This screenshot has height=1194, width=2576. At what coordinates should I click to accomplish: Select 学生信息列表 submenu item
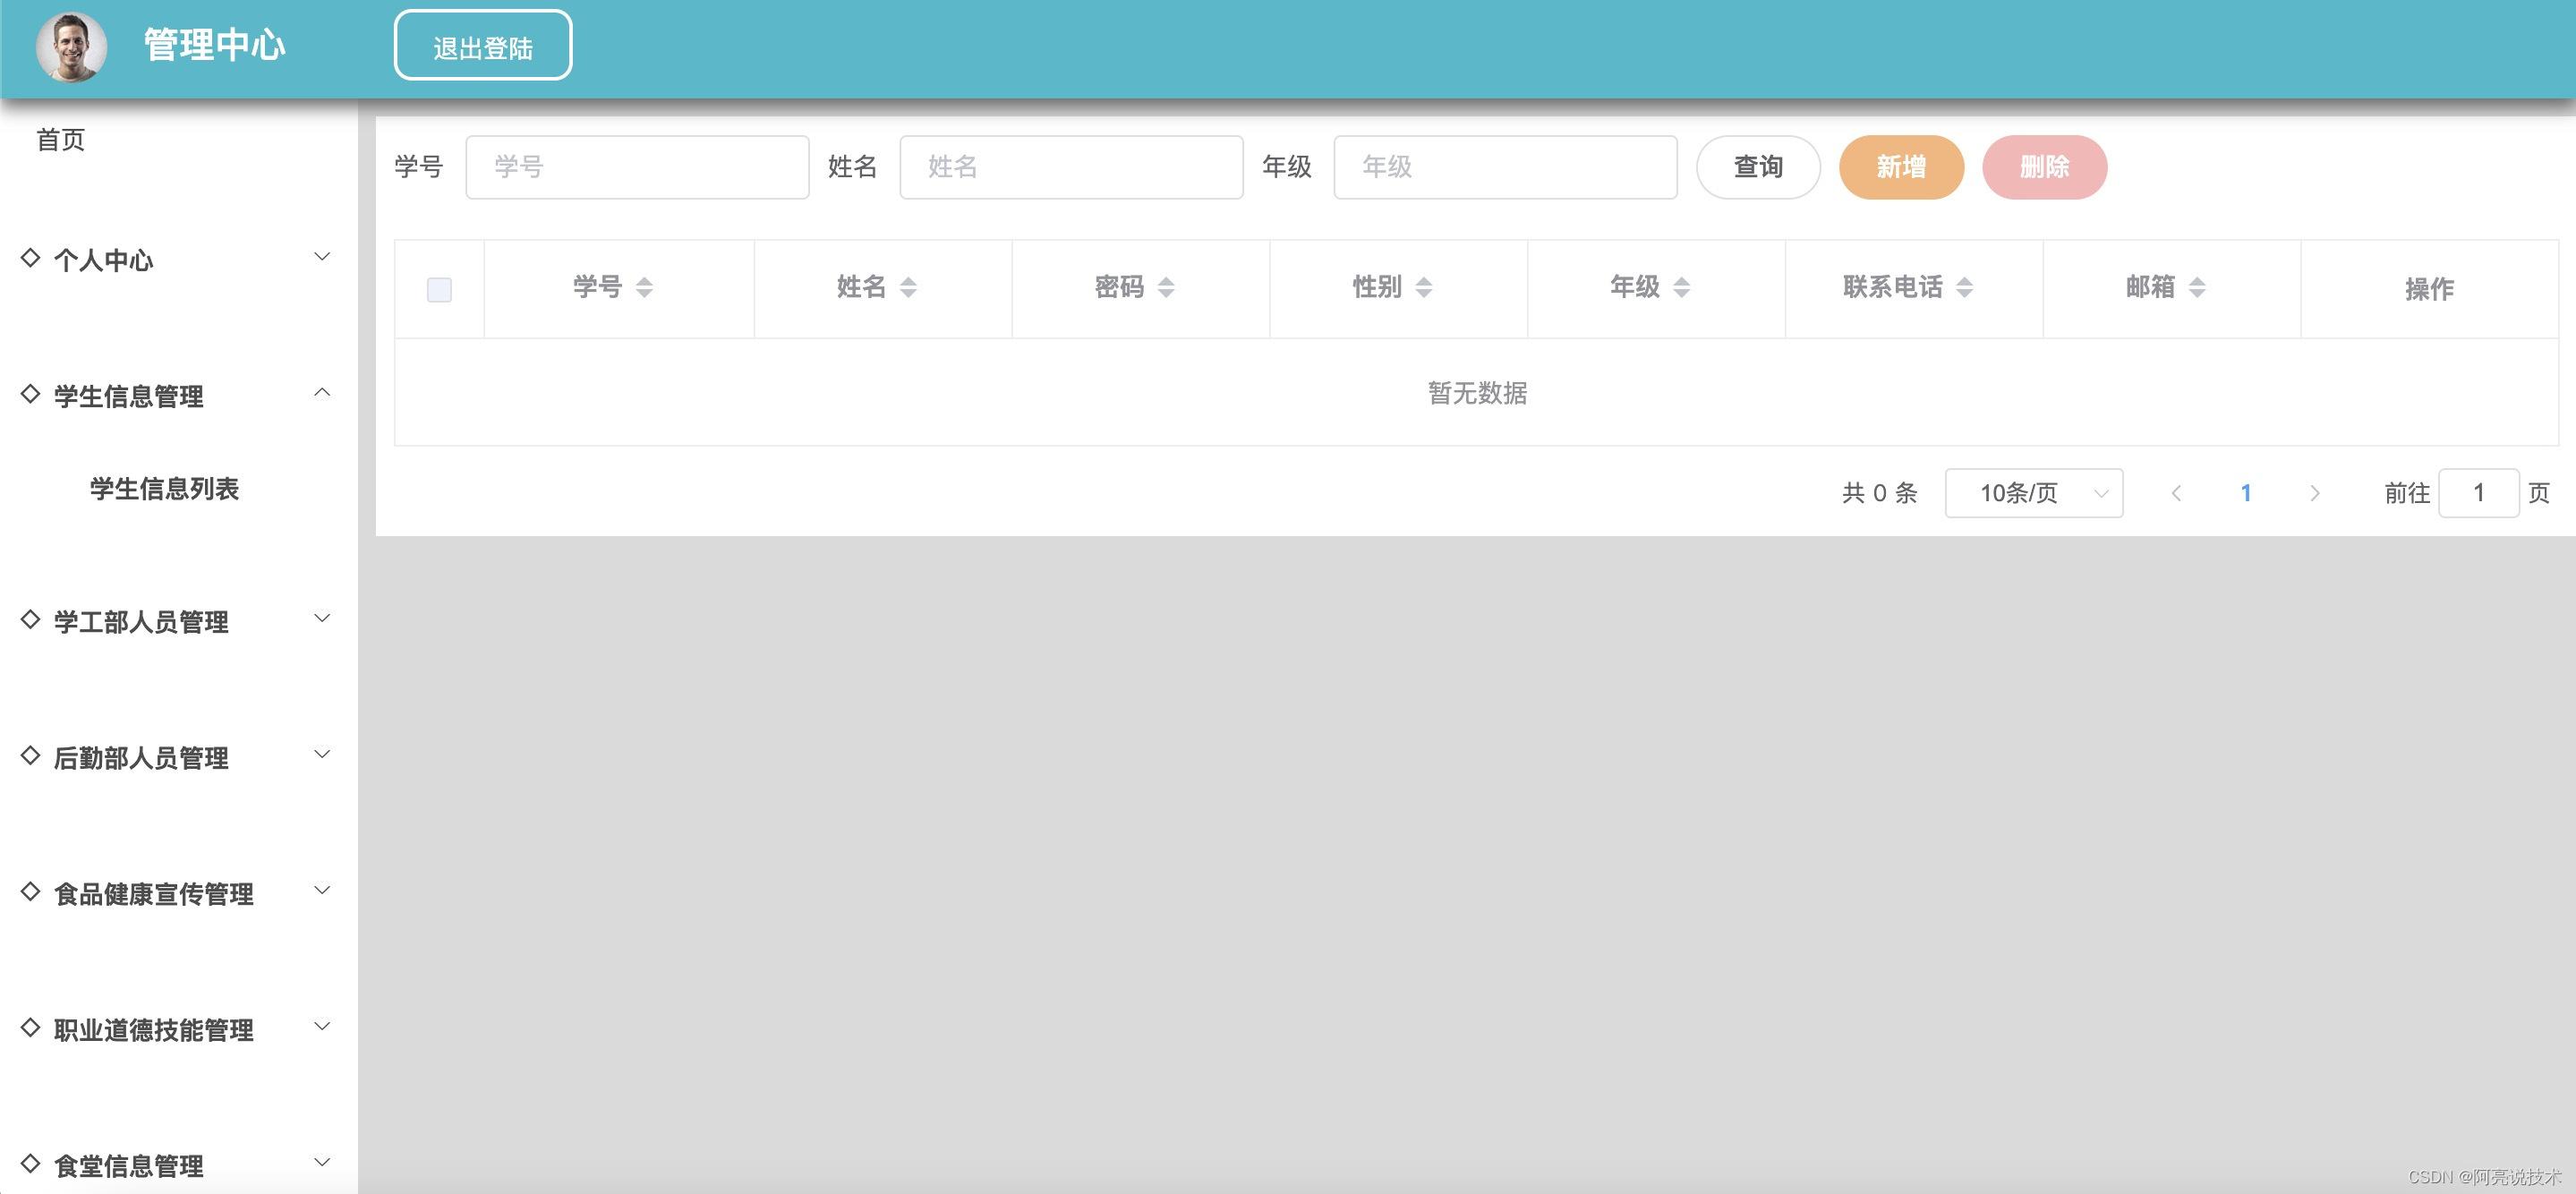pyautogui.click(x=165, y=489)
